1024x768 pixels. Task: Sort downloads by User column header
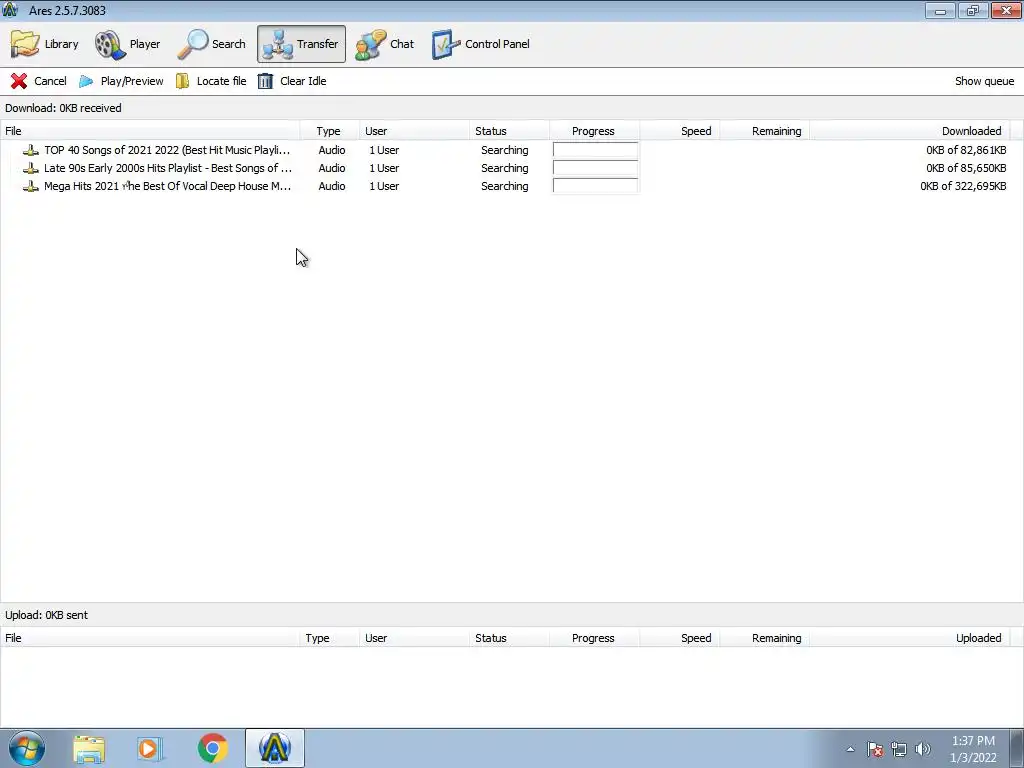coord(414,131)
